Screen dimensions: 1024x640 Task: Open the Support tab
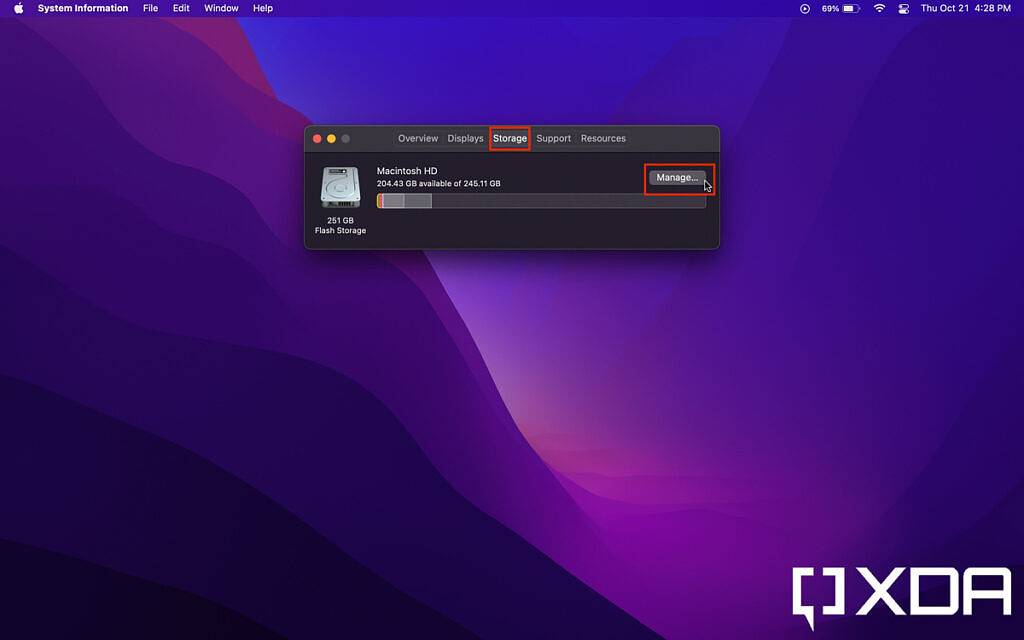tap(553, 138)
